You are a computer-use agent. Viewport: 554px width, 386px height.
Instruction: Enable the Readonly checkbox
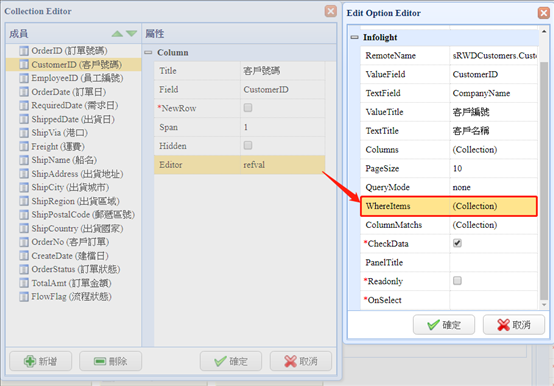457,281
